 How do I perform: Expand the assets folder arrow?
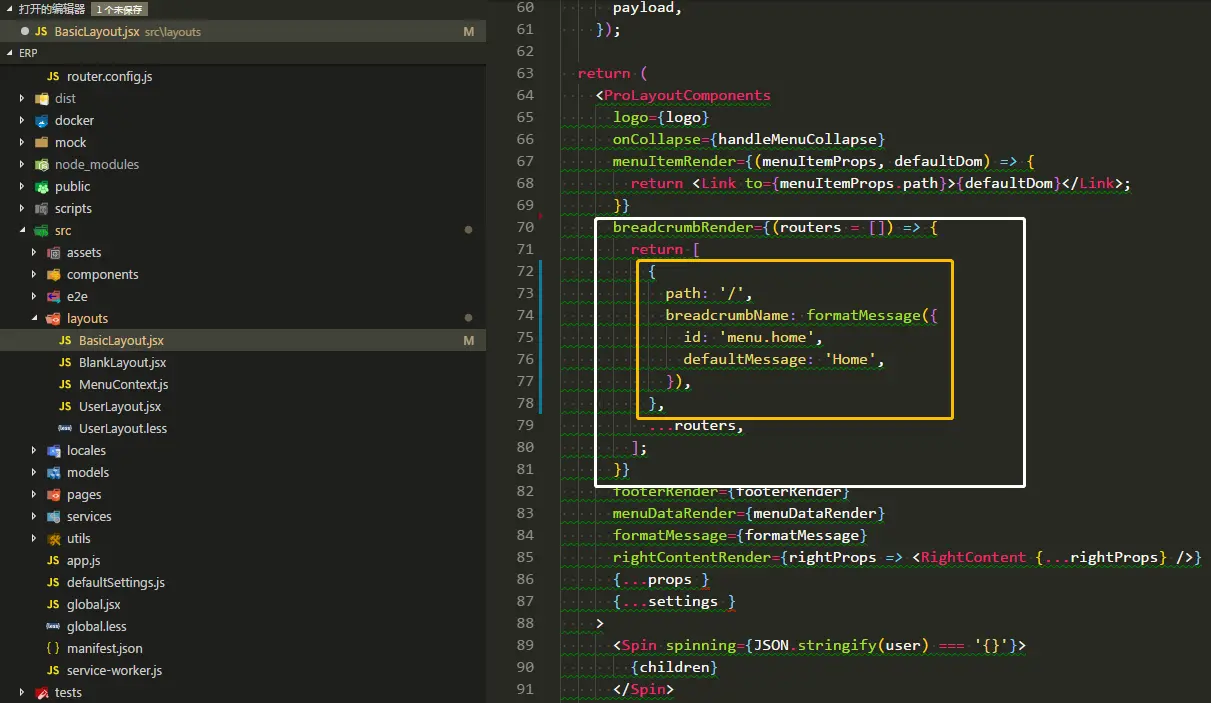pyautogui.click(x=34, y=252)
